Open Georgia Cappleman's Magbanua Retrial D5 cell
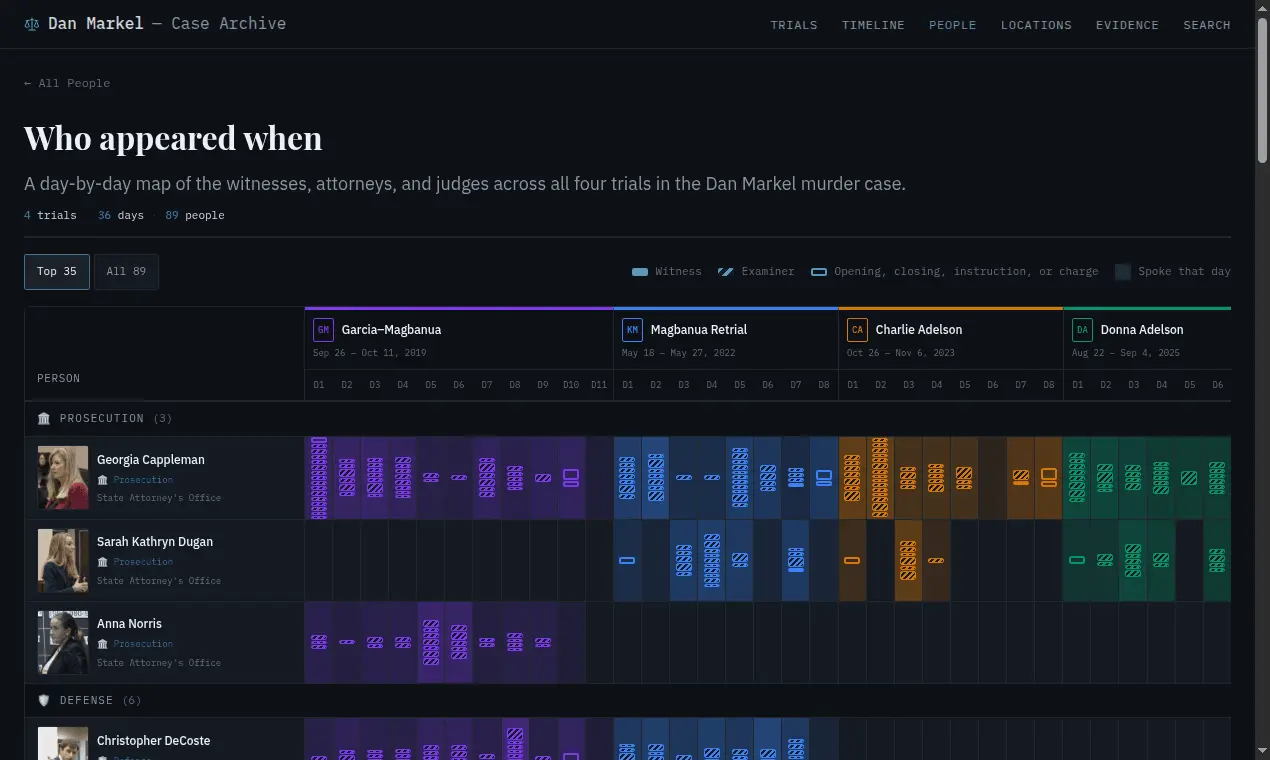The width and height of the screenshot is (1270, 760). [740, 478]
